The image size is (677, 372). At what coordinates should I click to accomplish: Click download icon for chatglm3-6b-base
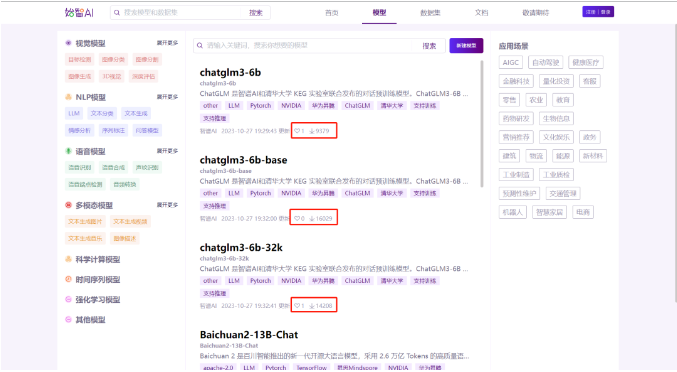pos(312,218)
